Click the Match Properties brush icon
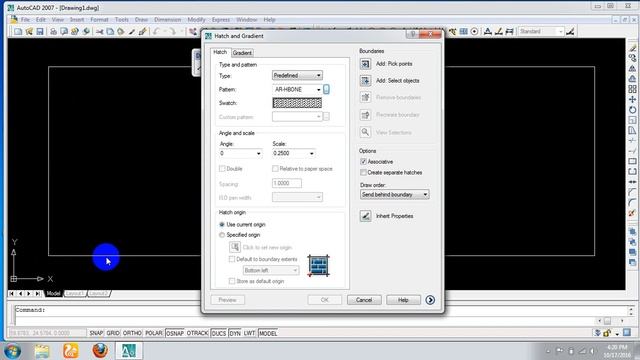The image size is (640, 360). [131, 31]
